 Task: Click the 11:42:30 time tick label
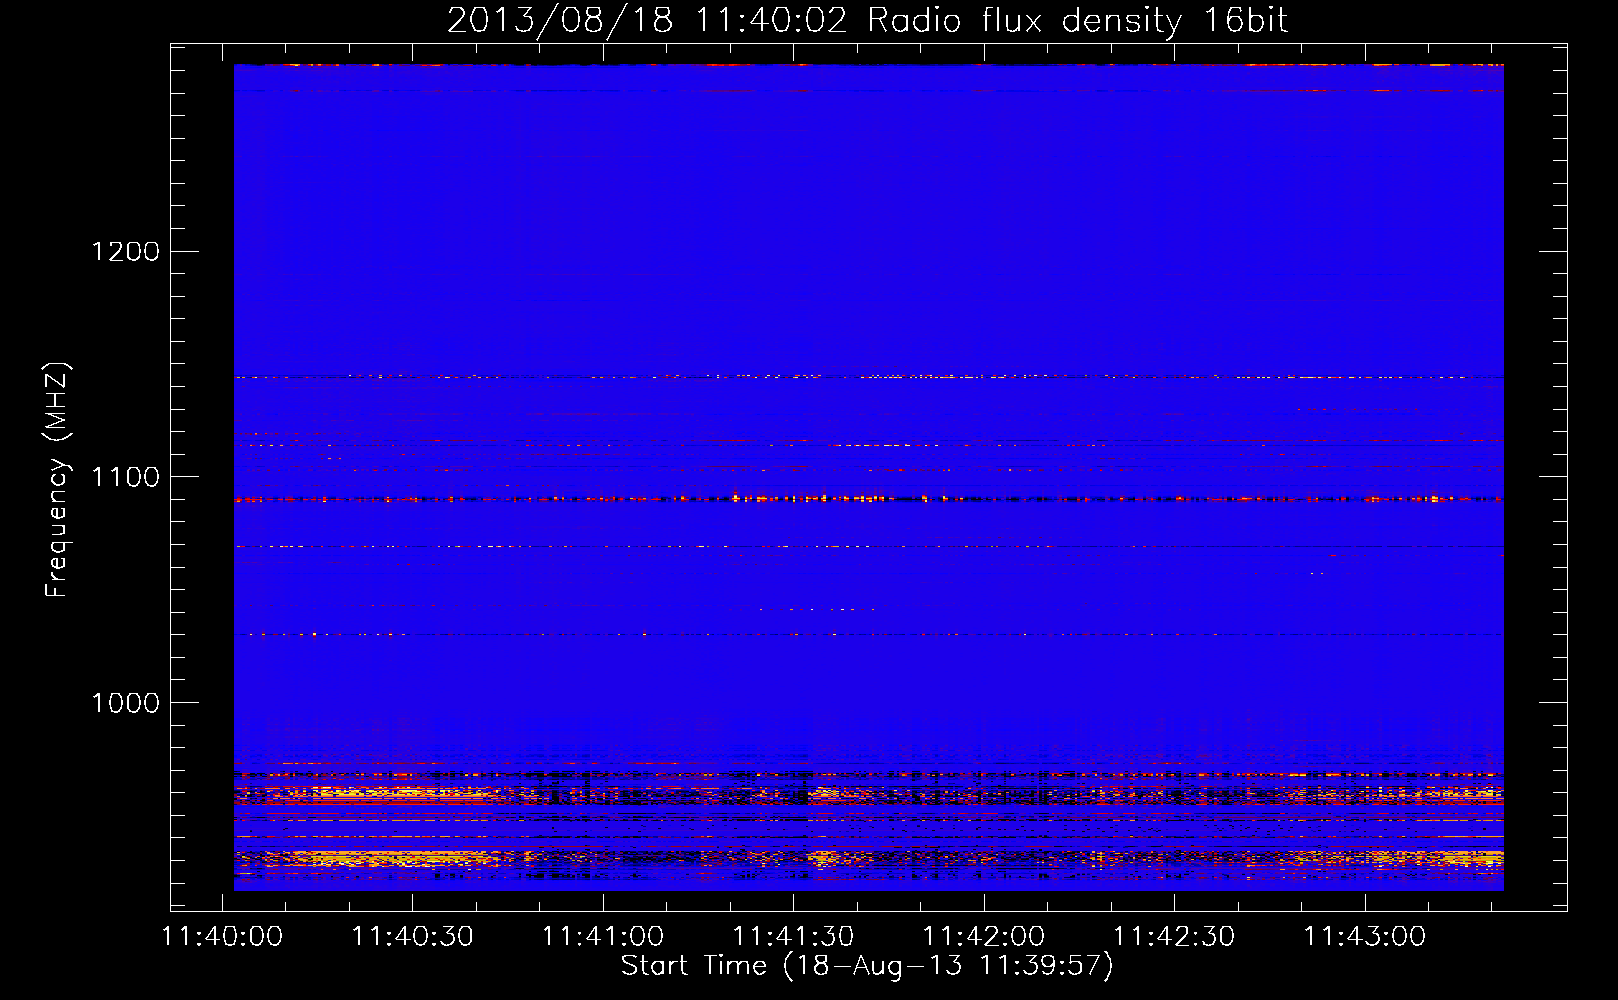[x=1174, y=936]
